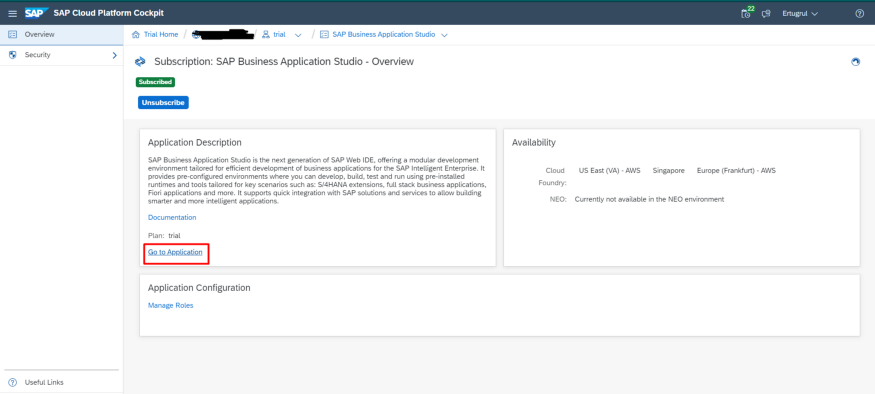Click 'Singapore' region text
Screen dimensions: 875x394
point(669,170)
